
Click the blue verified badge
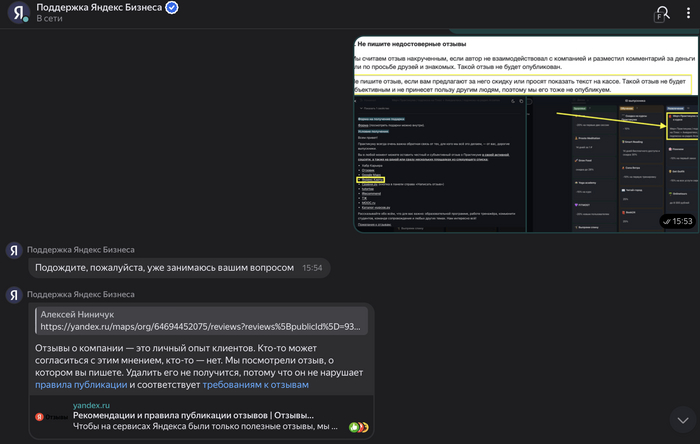click(172, 8)
